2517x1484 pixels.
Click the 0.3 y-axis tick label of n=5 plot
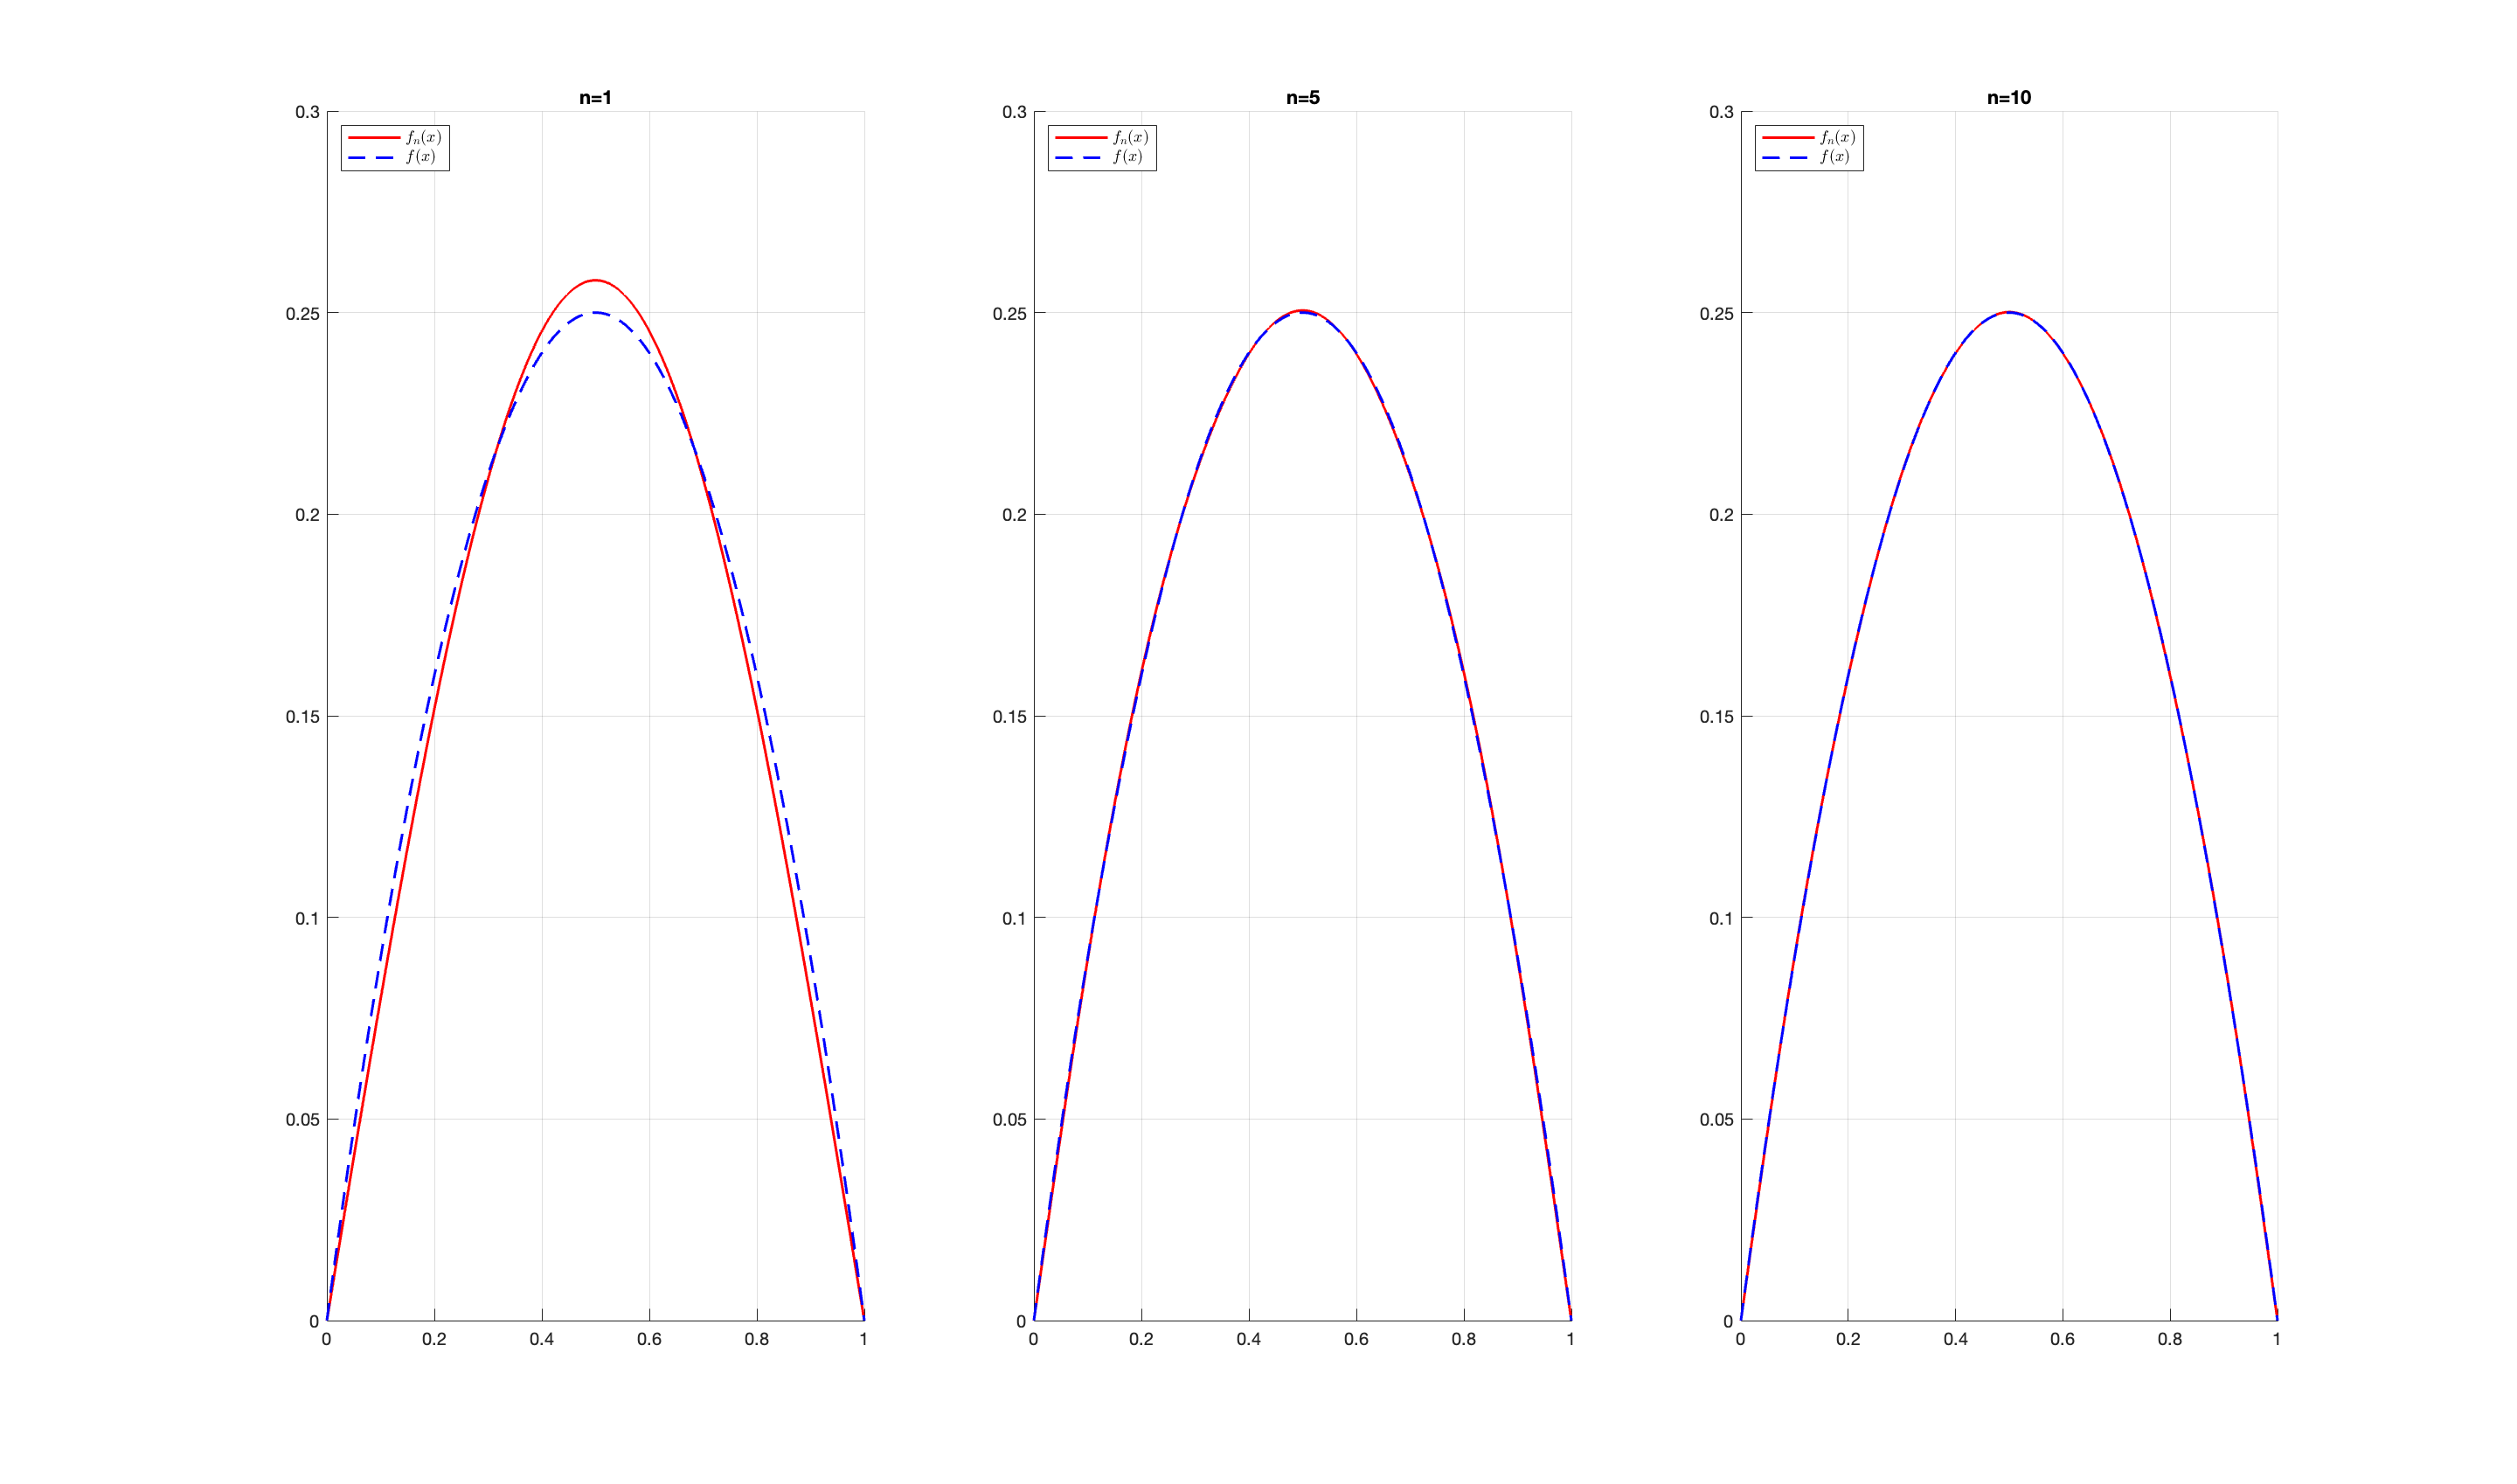[x=1014, y=112]
